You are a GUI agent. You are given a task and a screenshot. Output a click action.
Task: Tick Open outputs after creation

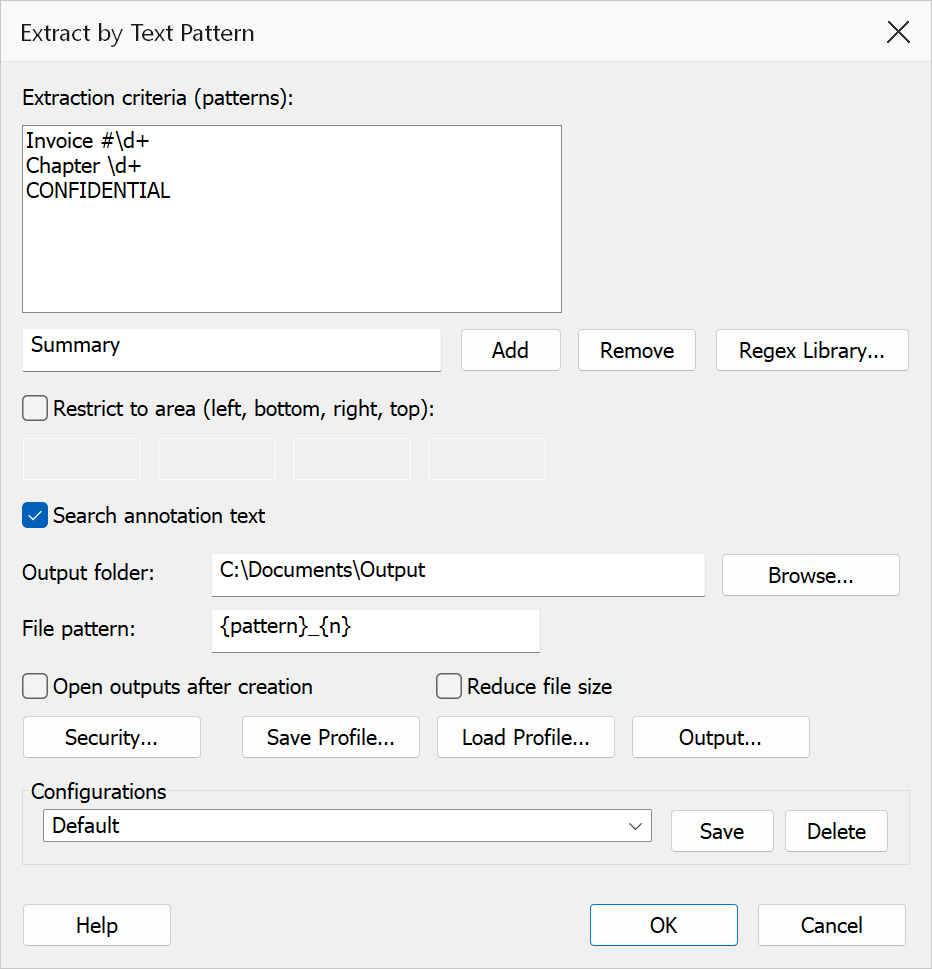click(x=35, y=687)
